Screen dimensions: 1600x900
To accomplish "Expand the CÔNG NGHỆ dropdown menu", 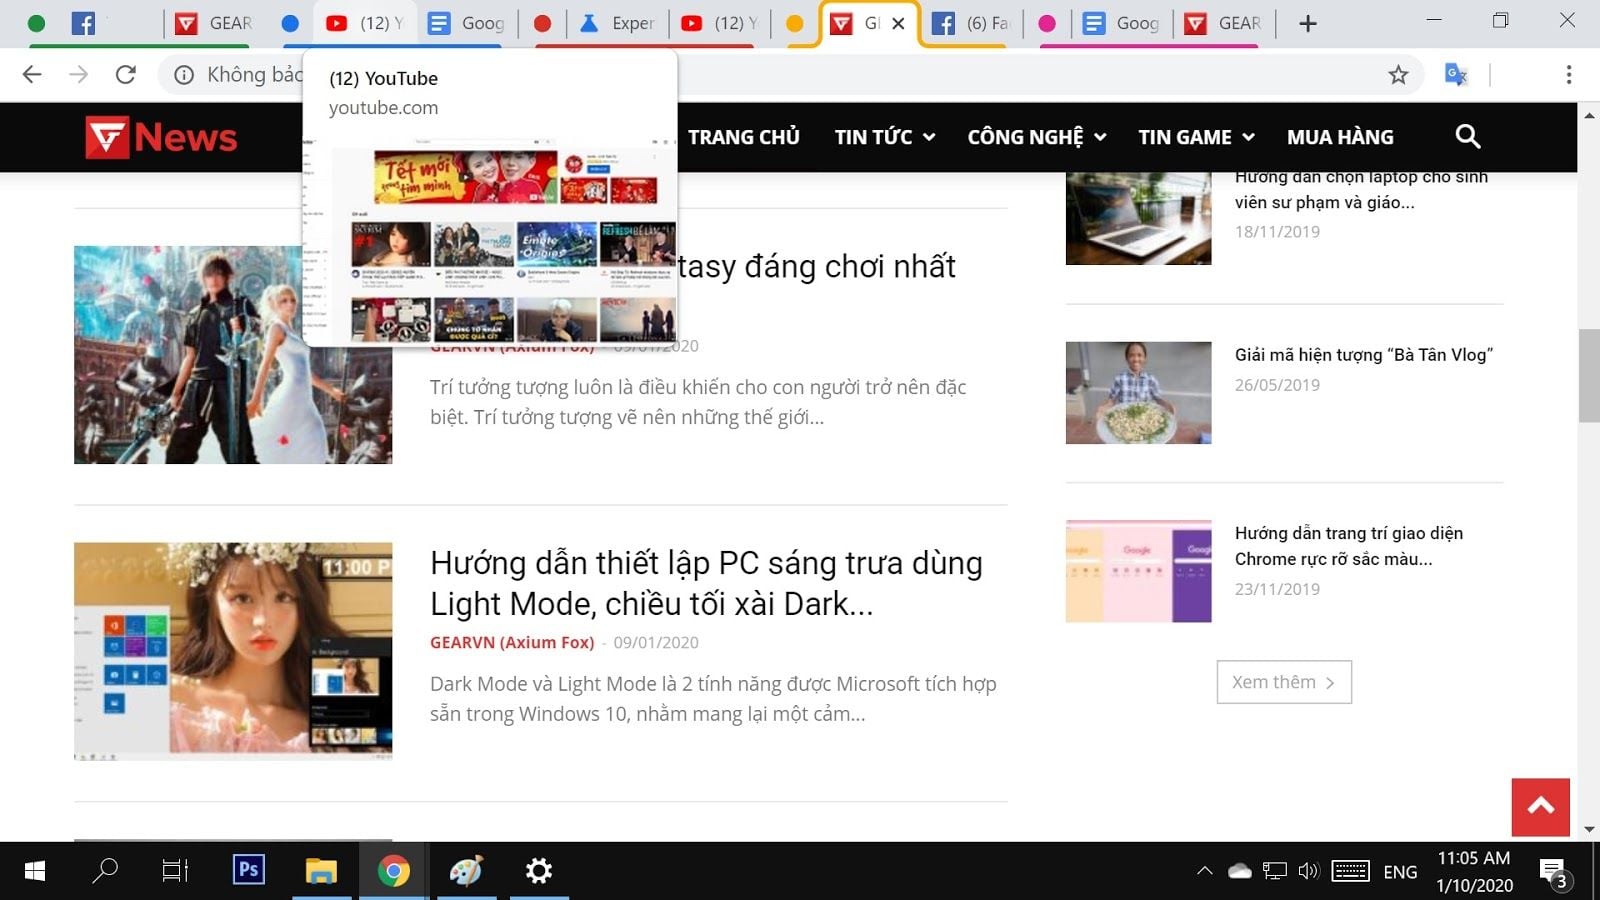I will click(x=1035, y=137).
